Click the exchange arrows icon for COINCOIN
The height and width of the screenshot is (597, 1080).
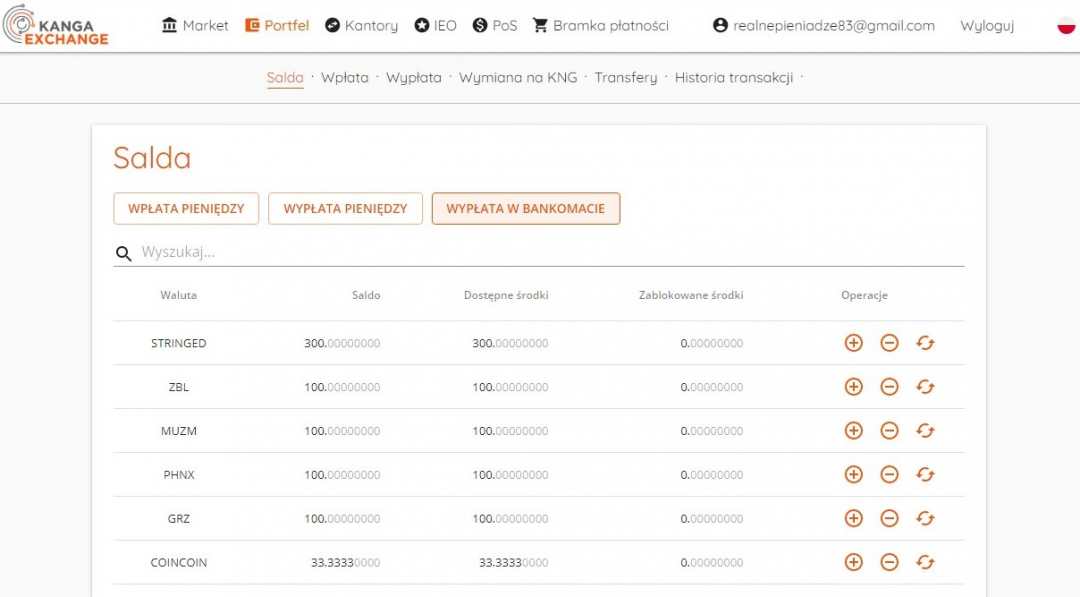coord(925,563)
